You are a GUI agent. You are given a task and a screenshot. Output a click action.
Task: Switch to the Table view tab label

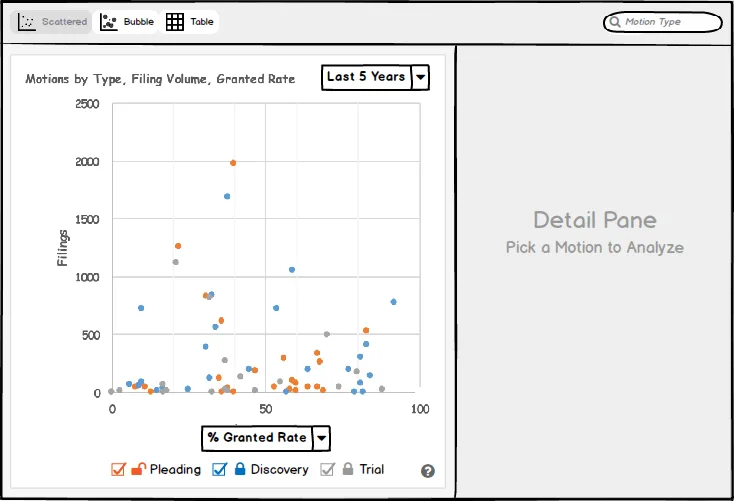coord(202,22)
